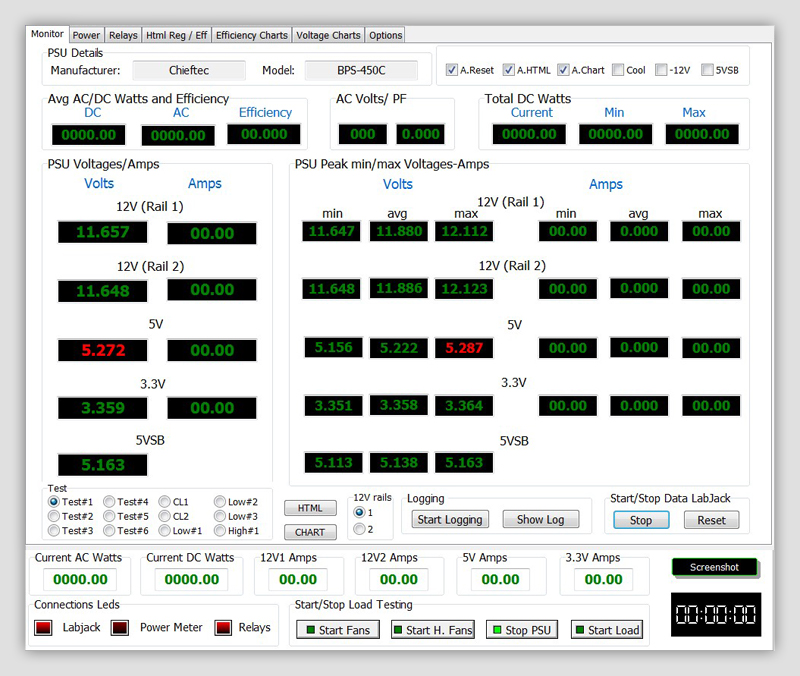Click the Manufacturer field showing Chieftec
This screenshot has height=676, width=800.
pos(189,70)
